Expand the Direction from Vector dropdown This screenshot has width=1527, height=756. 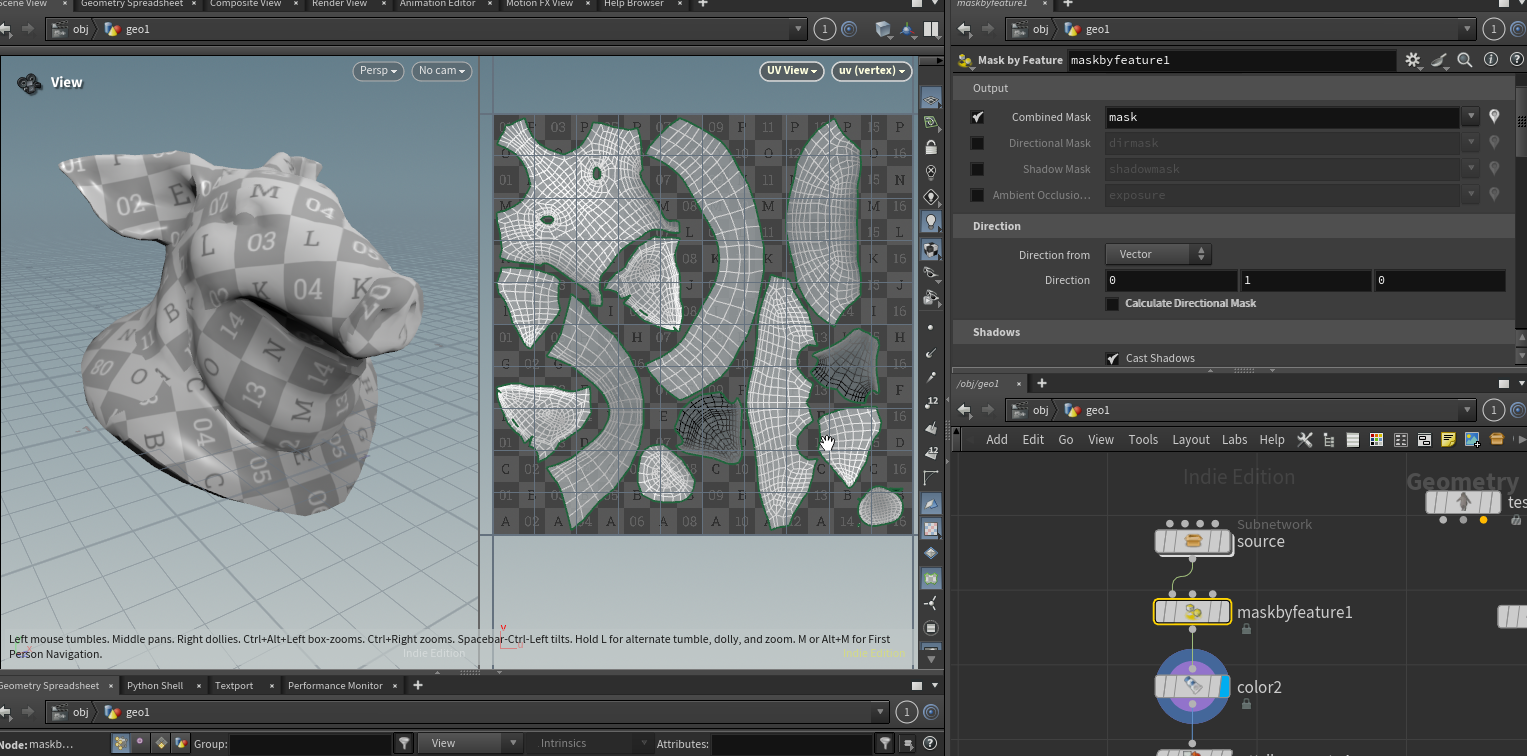pos(1157,254)
